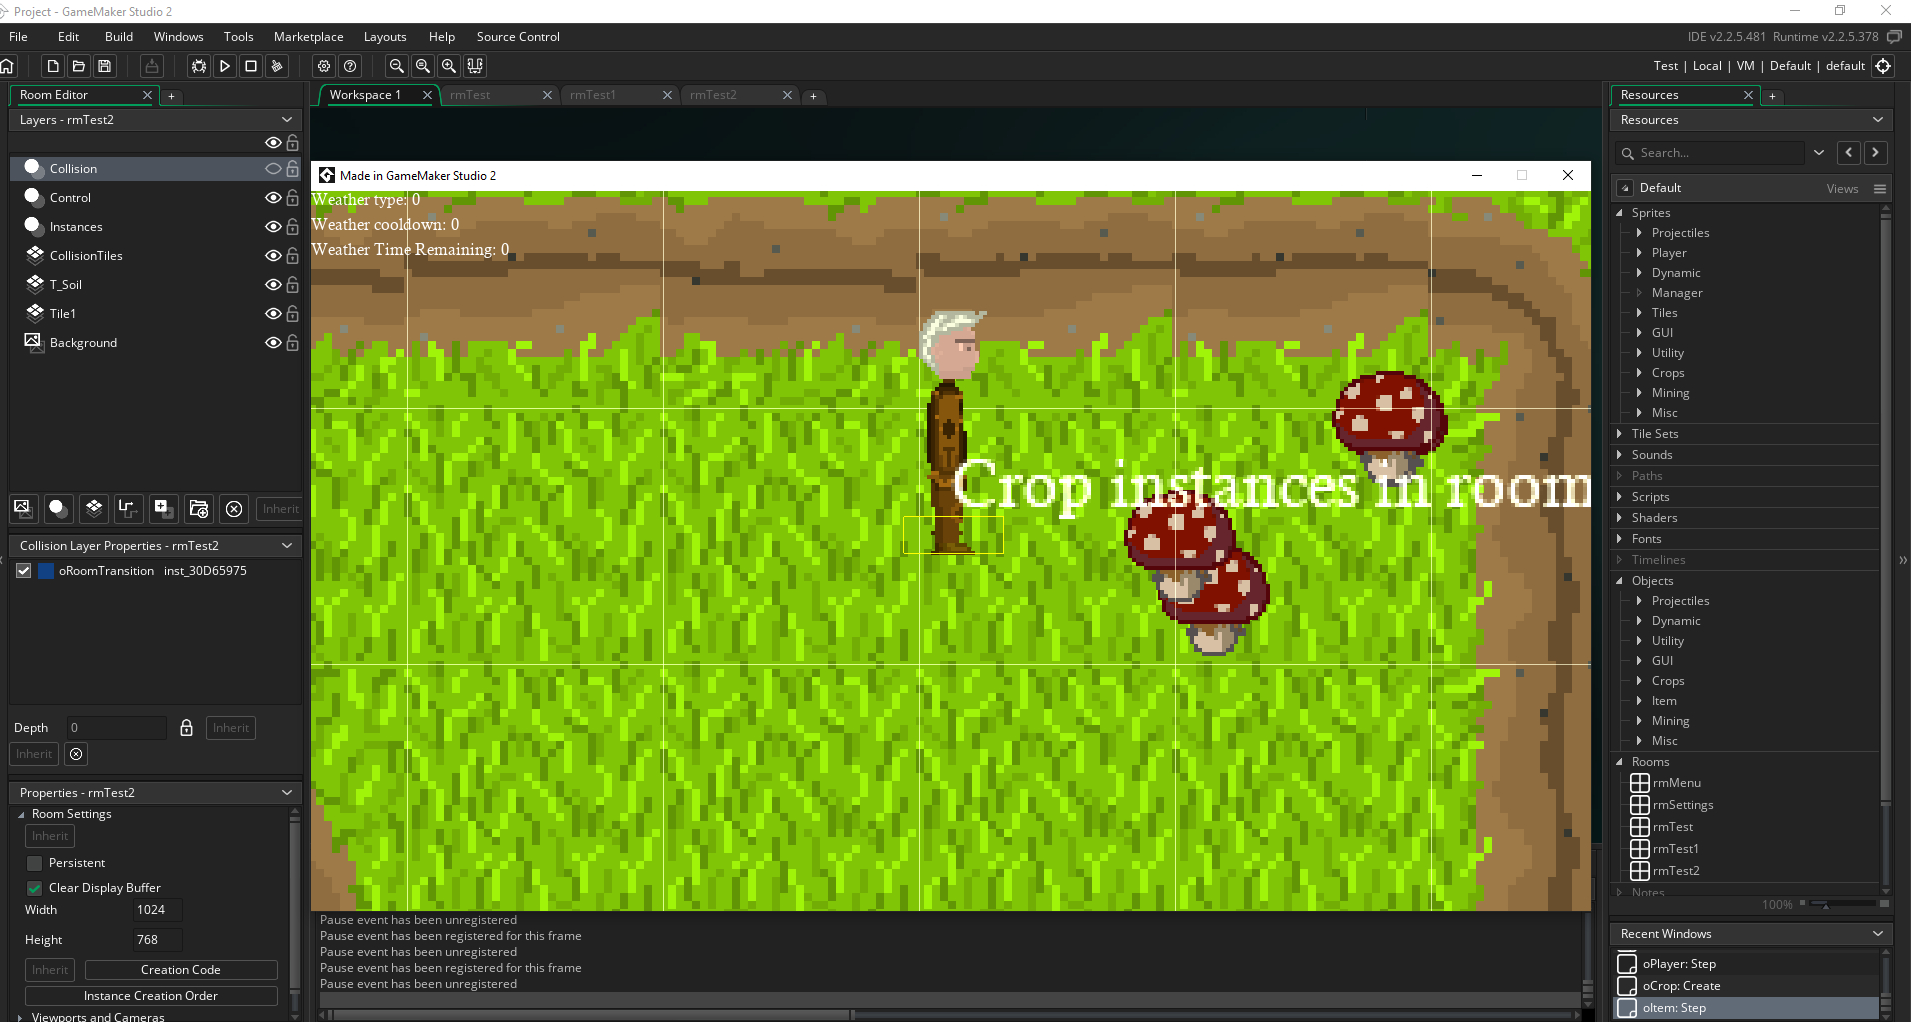
Task: Click the Debug bug icon in toolbar
Action: tap(199, 66)
